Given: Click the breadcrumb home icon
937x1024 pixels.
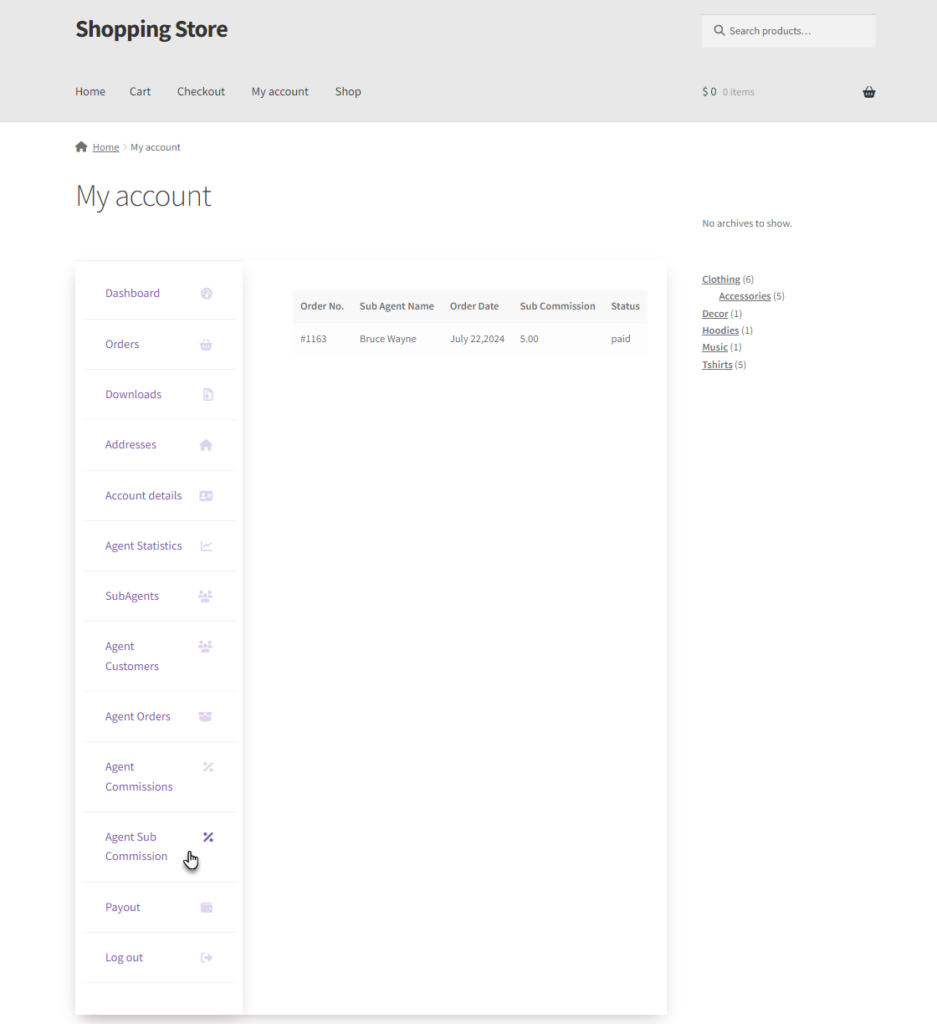Looking at the screenshot, I should click(x=81, y=146).
